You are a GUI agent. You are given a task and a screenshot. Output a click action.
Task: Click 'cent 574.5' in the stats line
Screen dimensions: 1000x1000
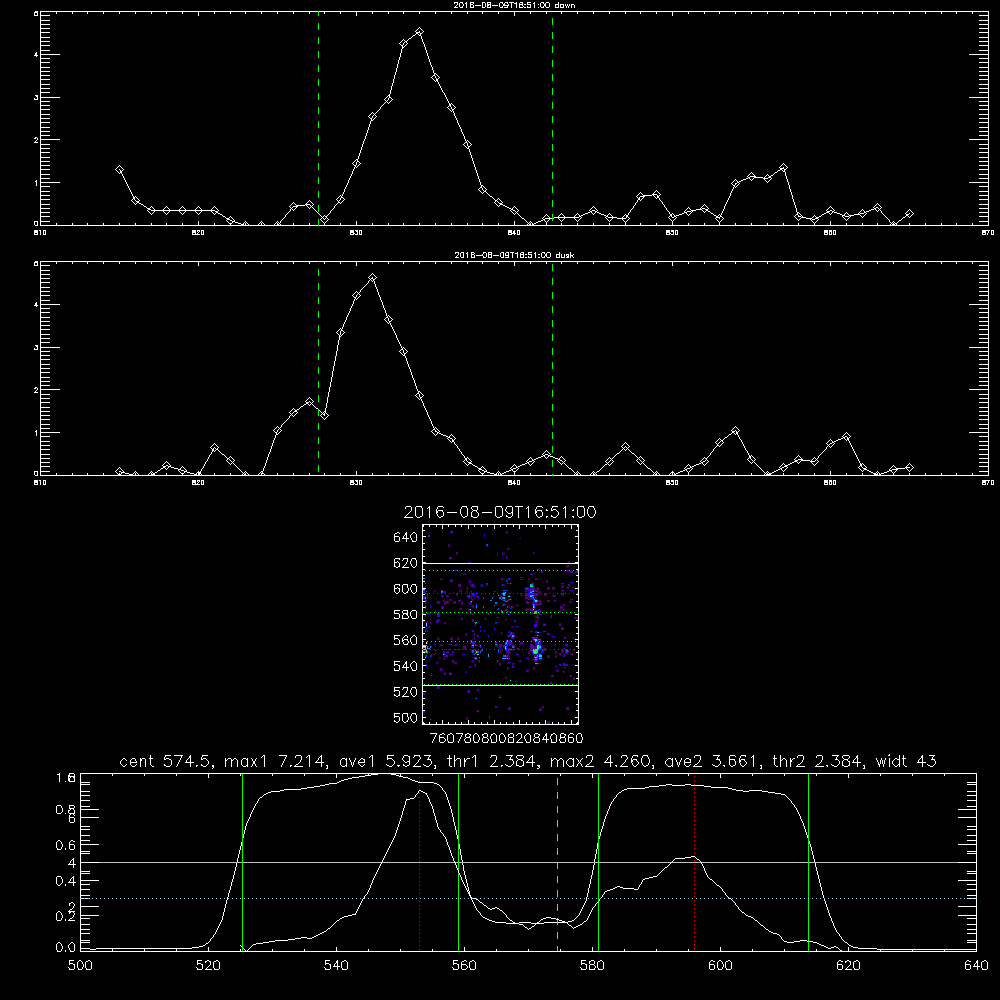pos(168,761)
